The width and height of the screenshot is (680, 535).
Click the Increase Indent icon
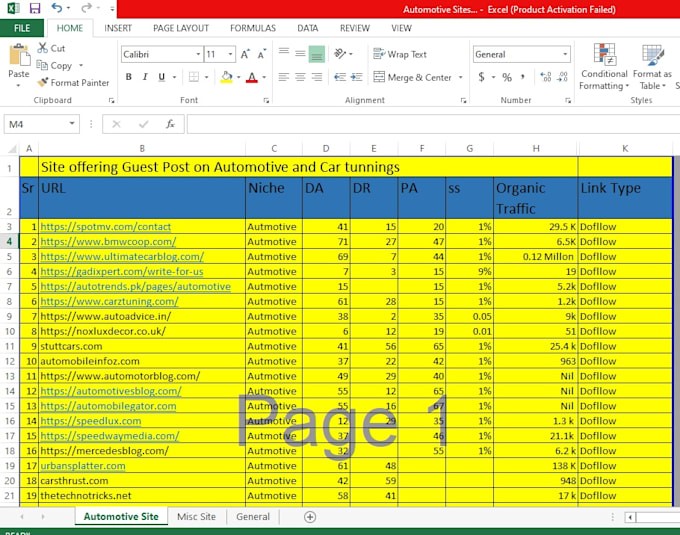click(356, 77)
